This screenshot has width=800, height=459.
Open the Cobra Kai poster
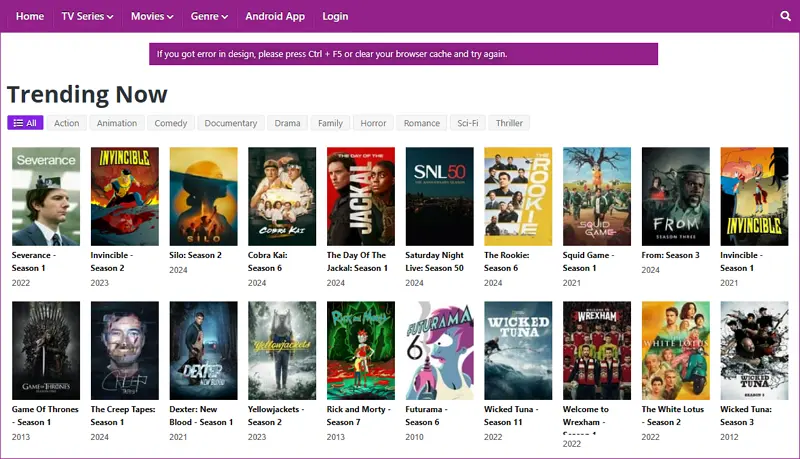pyautogui.click(x=282, y=196)
